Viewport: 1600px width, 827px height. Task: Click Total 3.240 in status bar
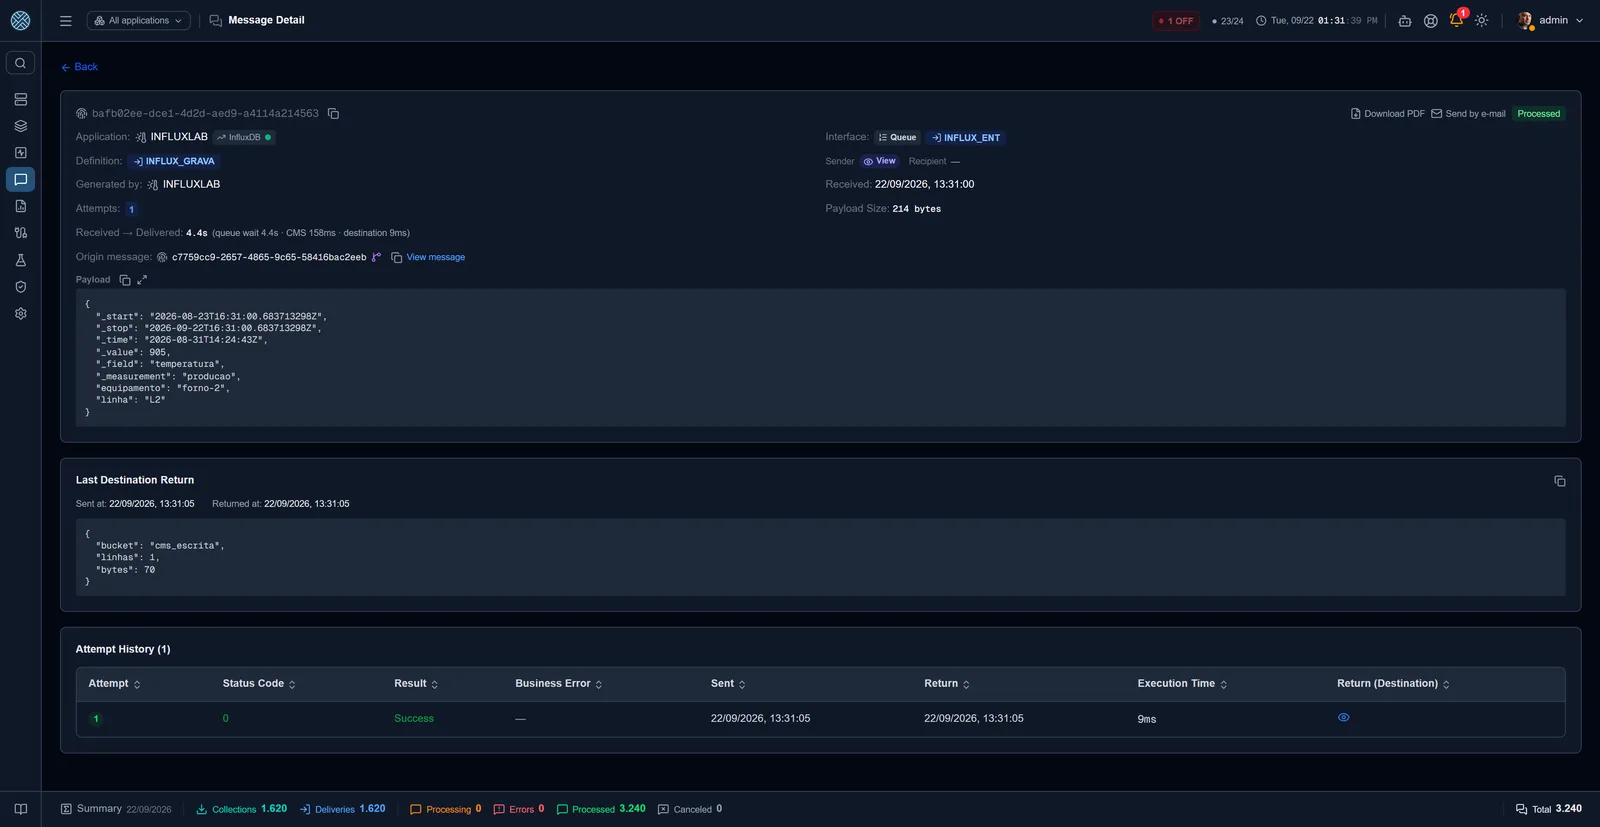(1549, 809)
